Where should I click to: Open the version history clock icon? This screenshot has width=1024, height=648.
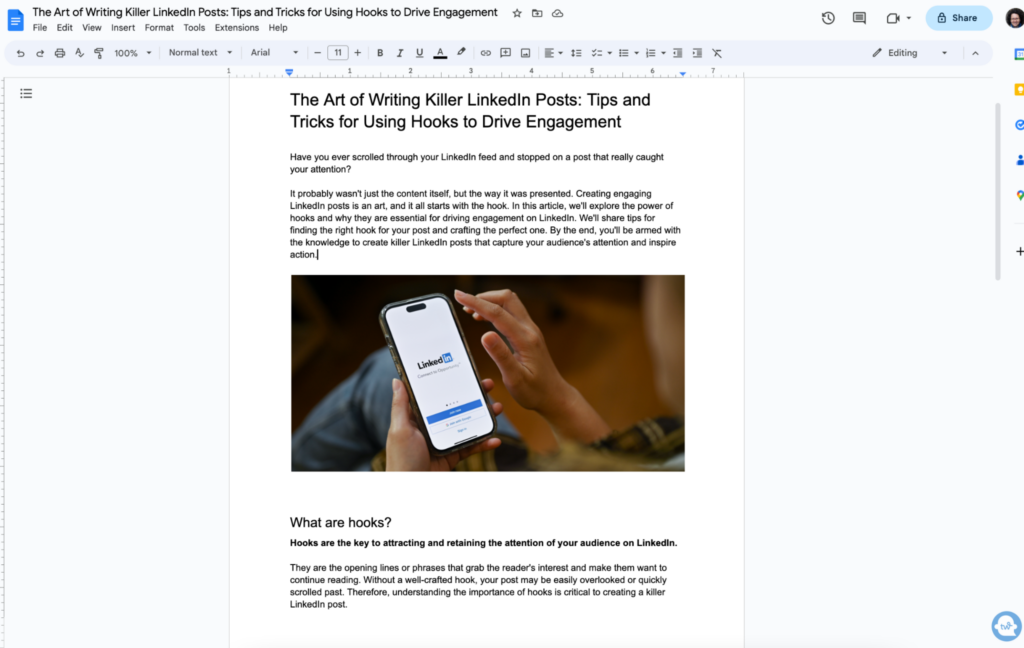[x=828, y=18]
